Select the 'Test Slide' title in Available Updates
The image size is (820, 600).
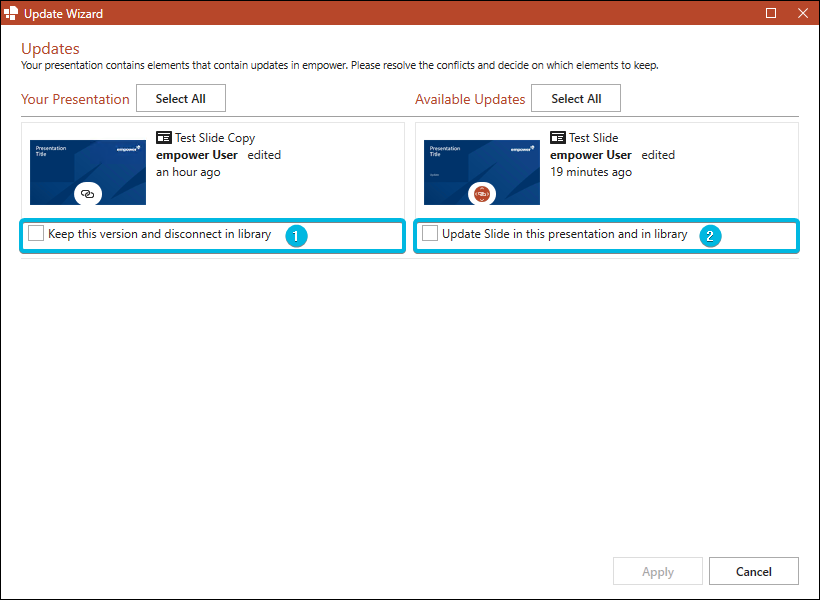594,138
